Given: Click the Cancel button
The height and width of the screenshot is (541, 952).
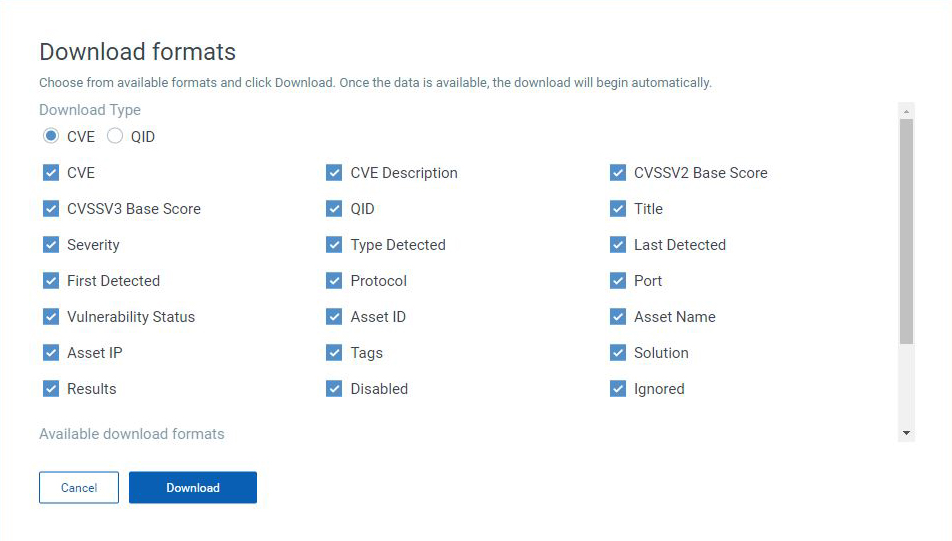Looking at the screenshot, I should tap(79, 488).
